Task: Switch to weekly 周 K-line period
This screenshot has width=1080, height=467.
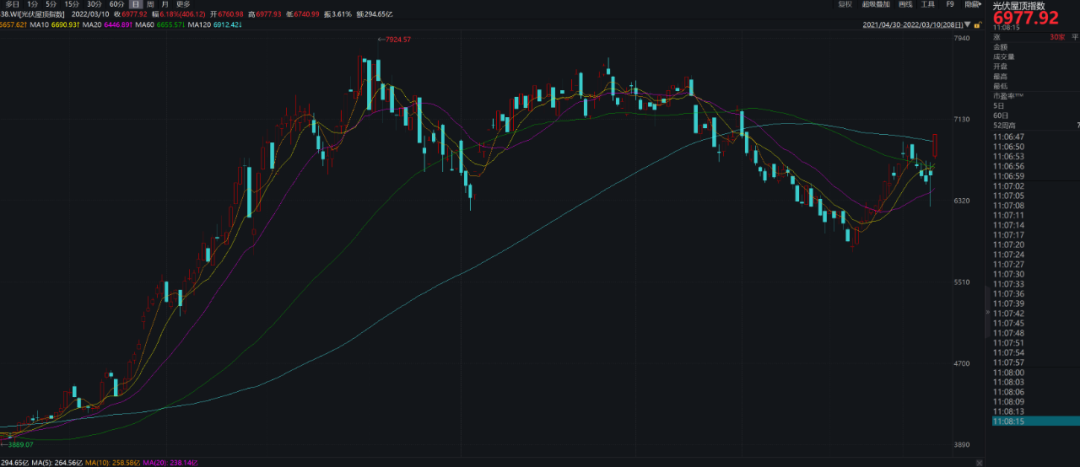Action: pyautogui.click(x=150, y=5)
